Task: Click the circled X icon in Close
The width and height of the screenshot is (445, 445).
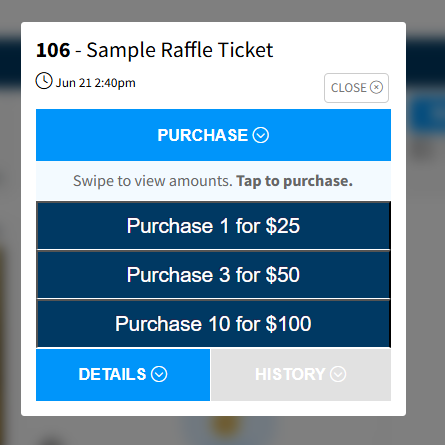Action: pos(376,88)
